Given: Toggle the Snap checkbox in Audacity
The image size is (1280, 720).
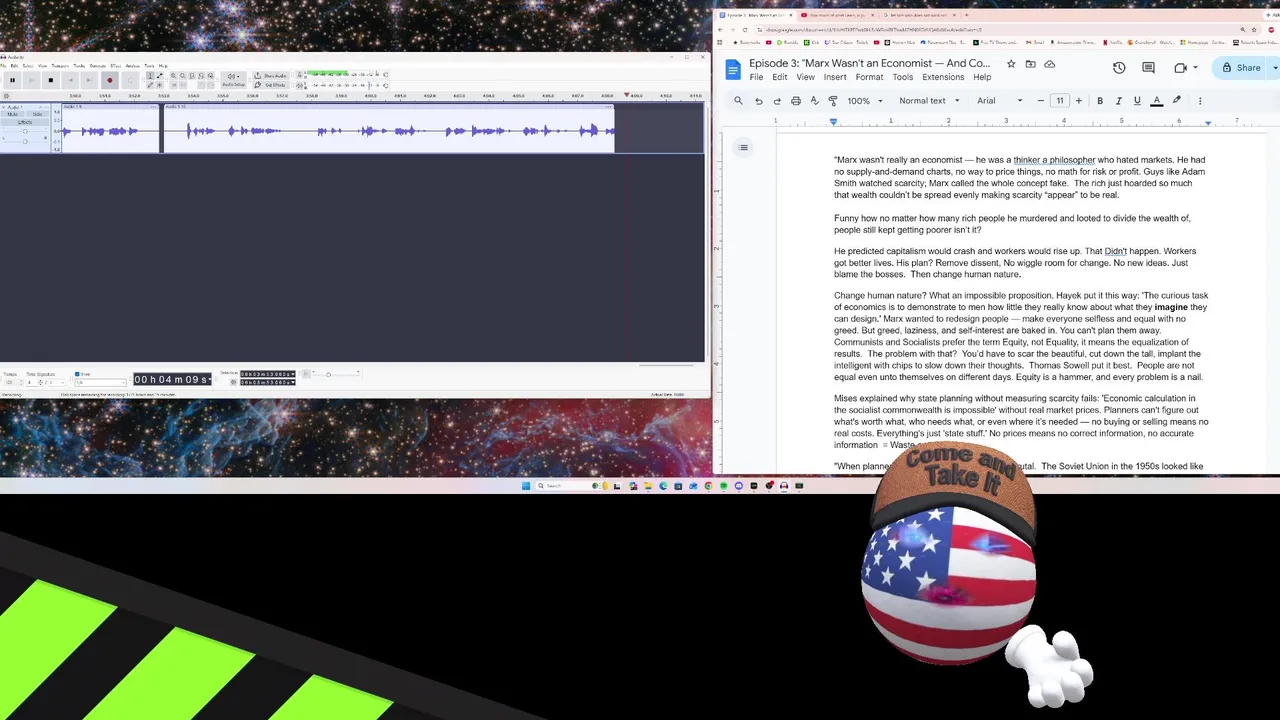Looking at the screenshot, I should click(x=77, y=374).
